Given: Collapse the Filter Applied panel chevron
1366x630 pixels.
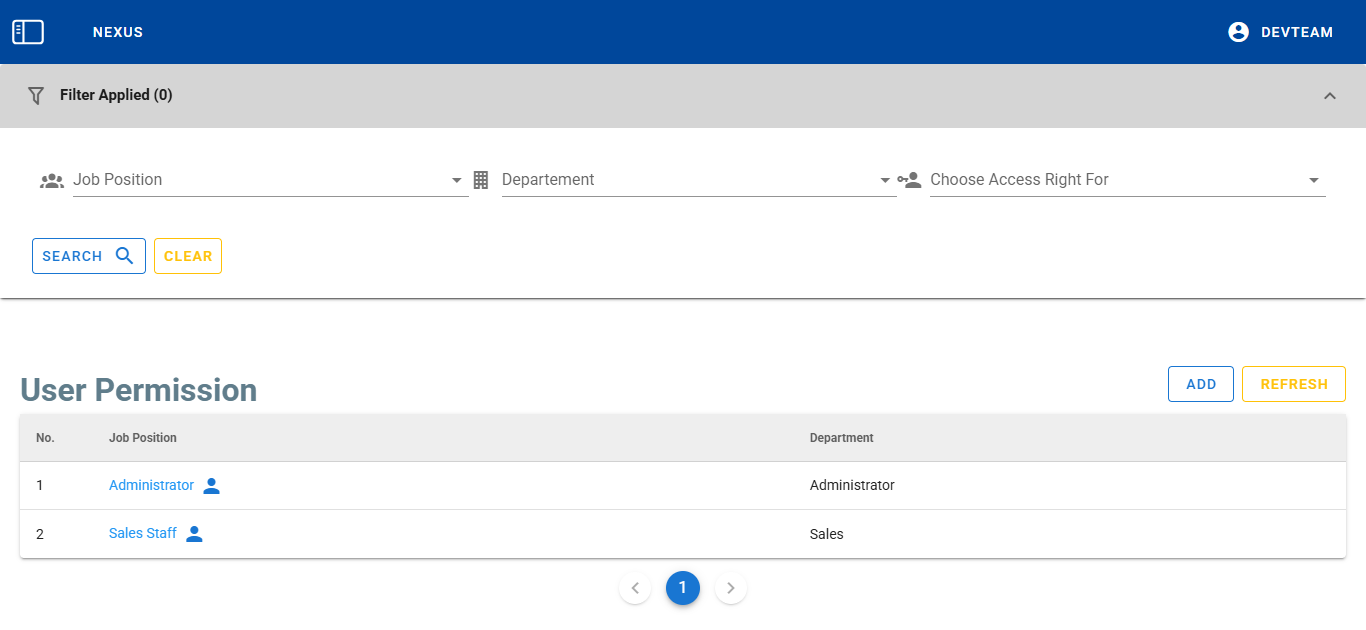Looking at the screenshot, I should click(x=1329, y=96).
